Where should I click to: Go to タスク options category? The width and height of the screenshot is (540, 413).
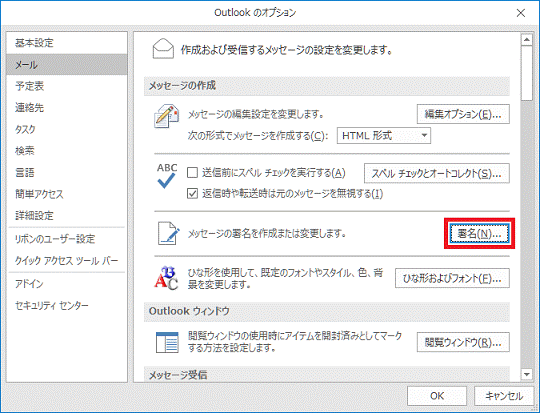[67, 129]
